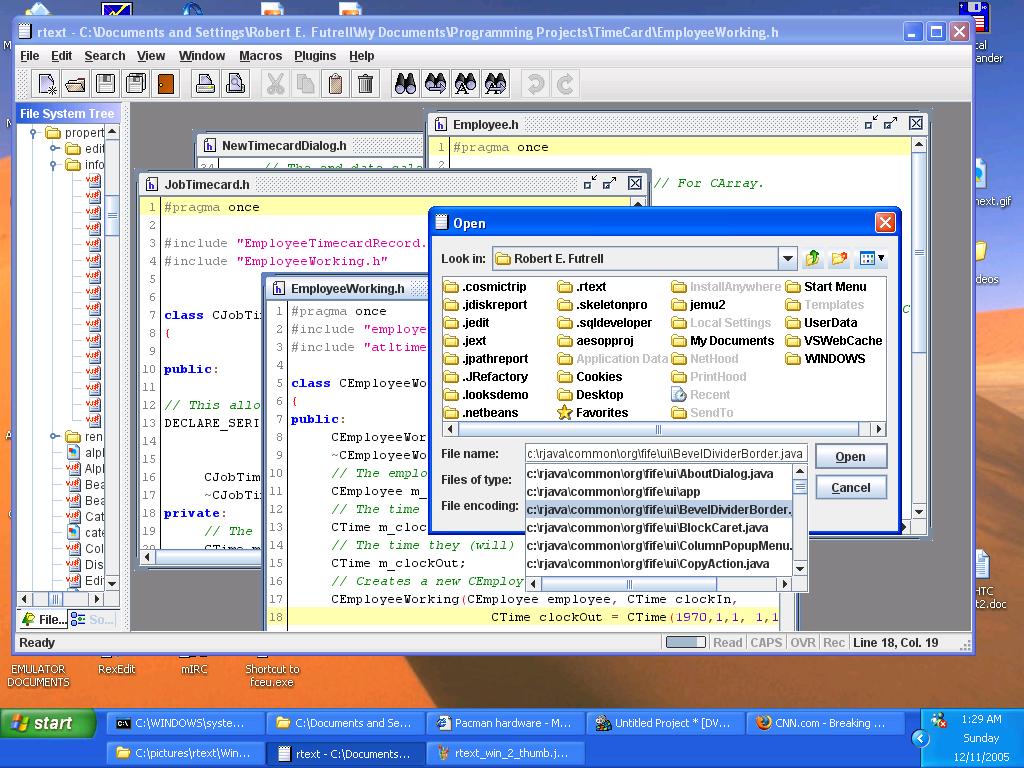Click the File name text field
Screen dimensions: 1024x768
pos(666,454)
